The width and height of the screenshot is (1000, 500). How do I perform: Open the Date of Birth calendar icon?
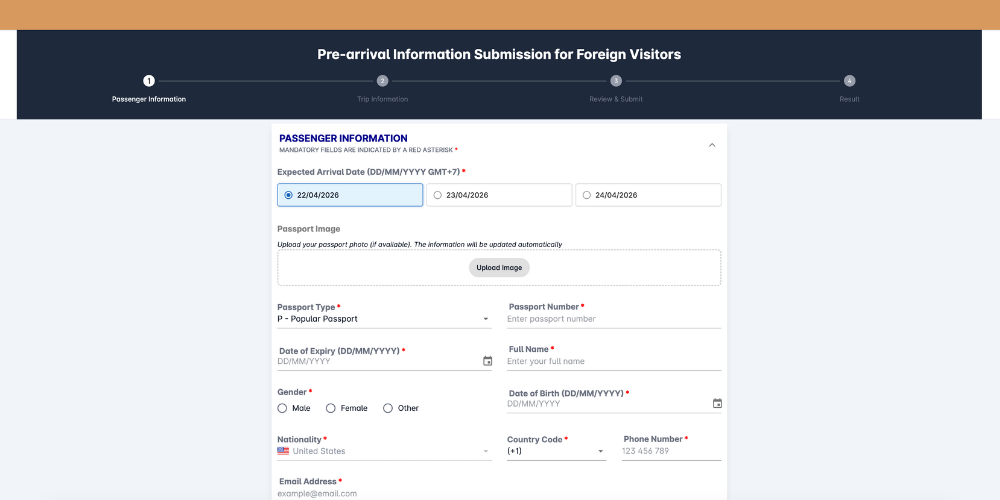[717, 403]
